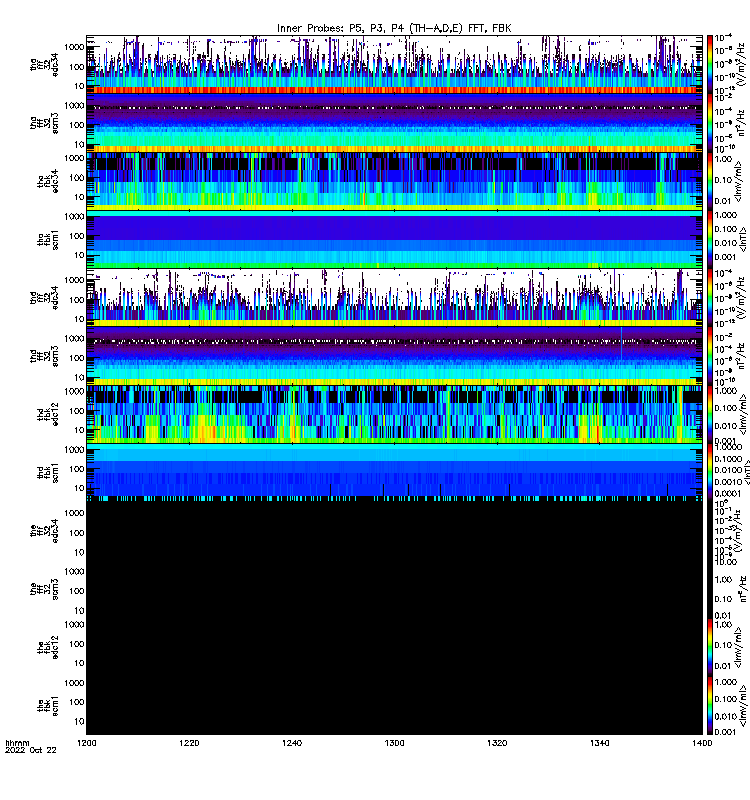Viewport: 750px width, 800px height.
Task: Click the tha fff edc34 color bar
Action: click(710, 64)
